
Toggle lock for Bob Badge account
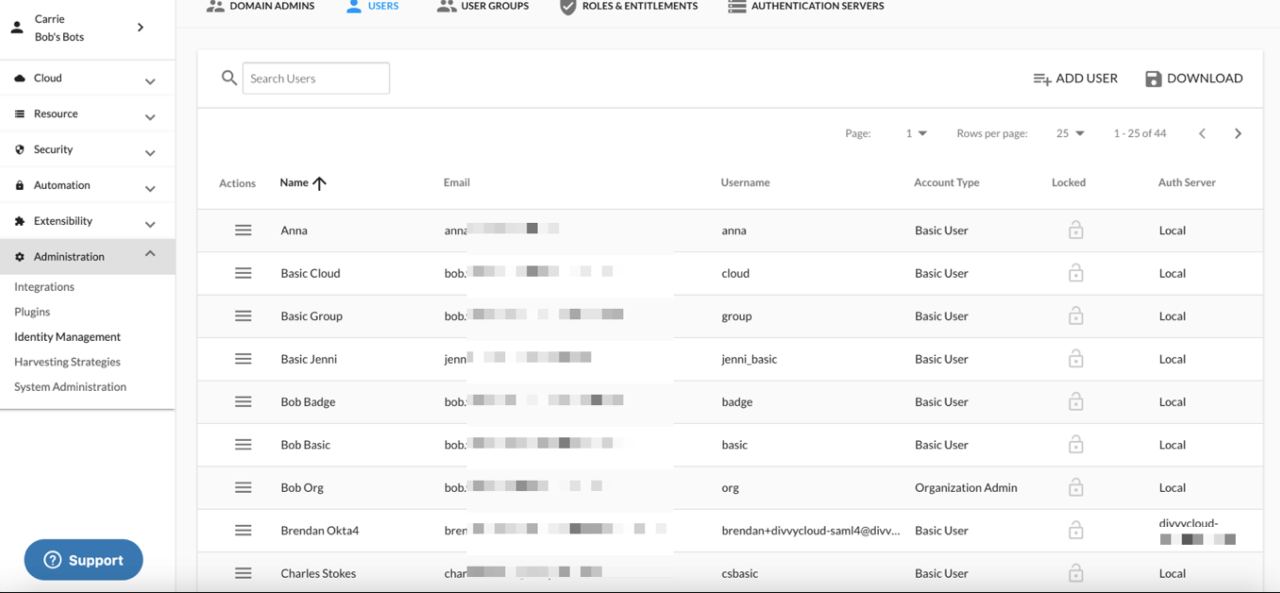(x=1076, y=402)
